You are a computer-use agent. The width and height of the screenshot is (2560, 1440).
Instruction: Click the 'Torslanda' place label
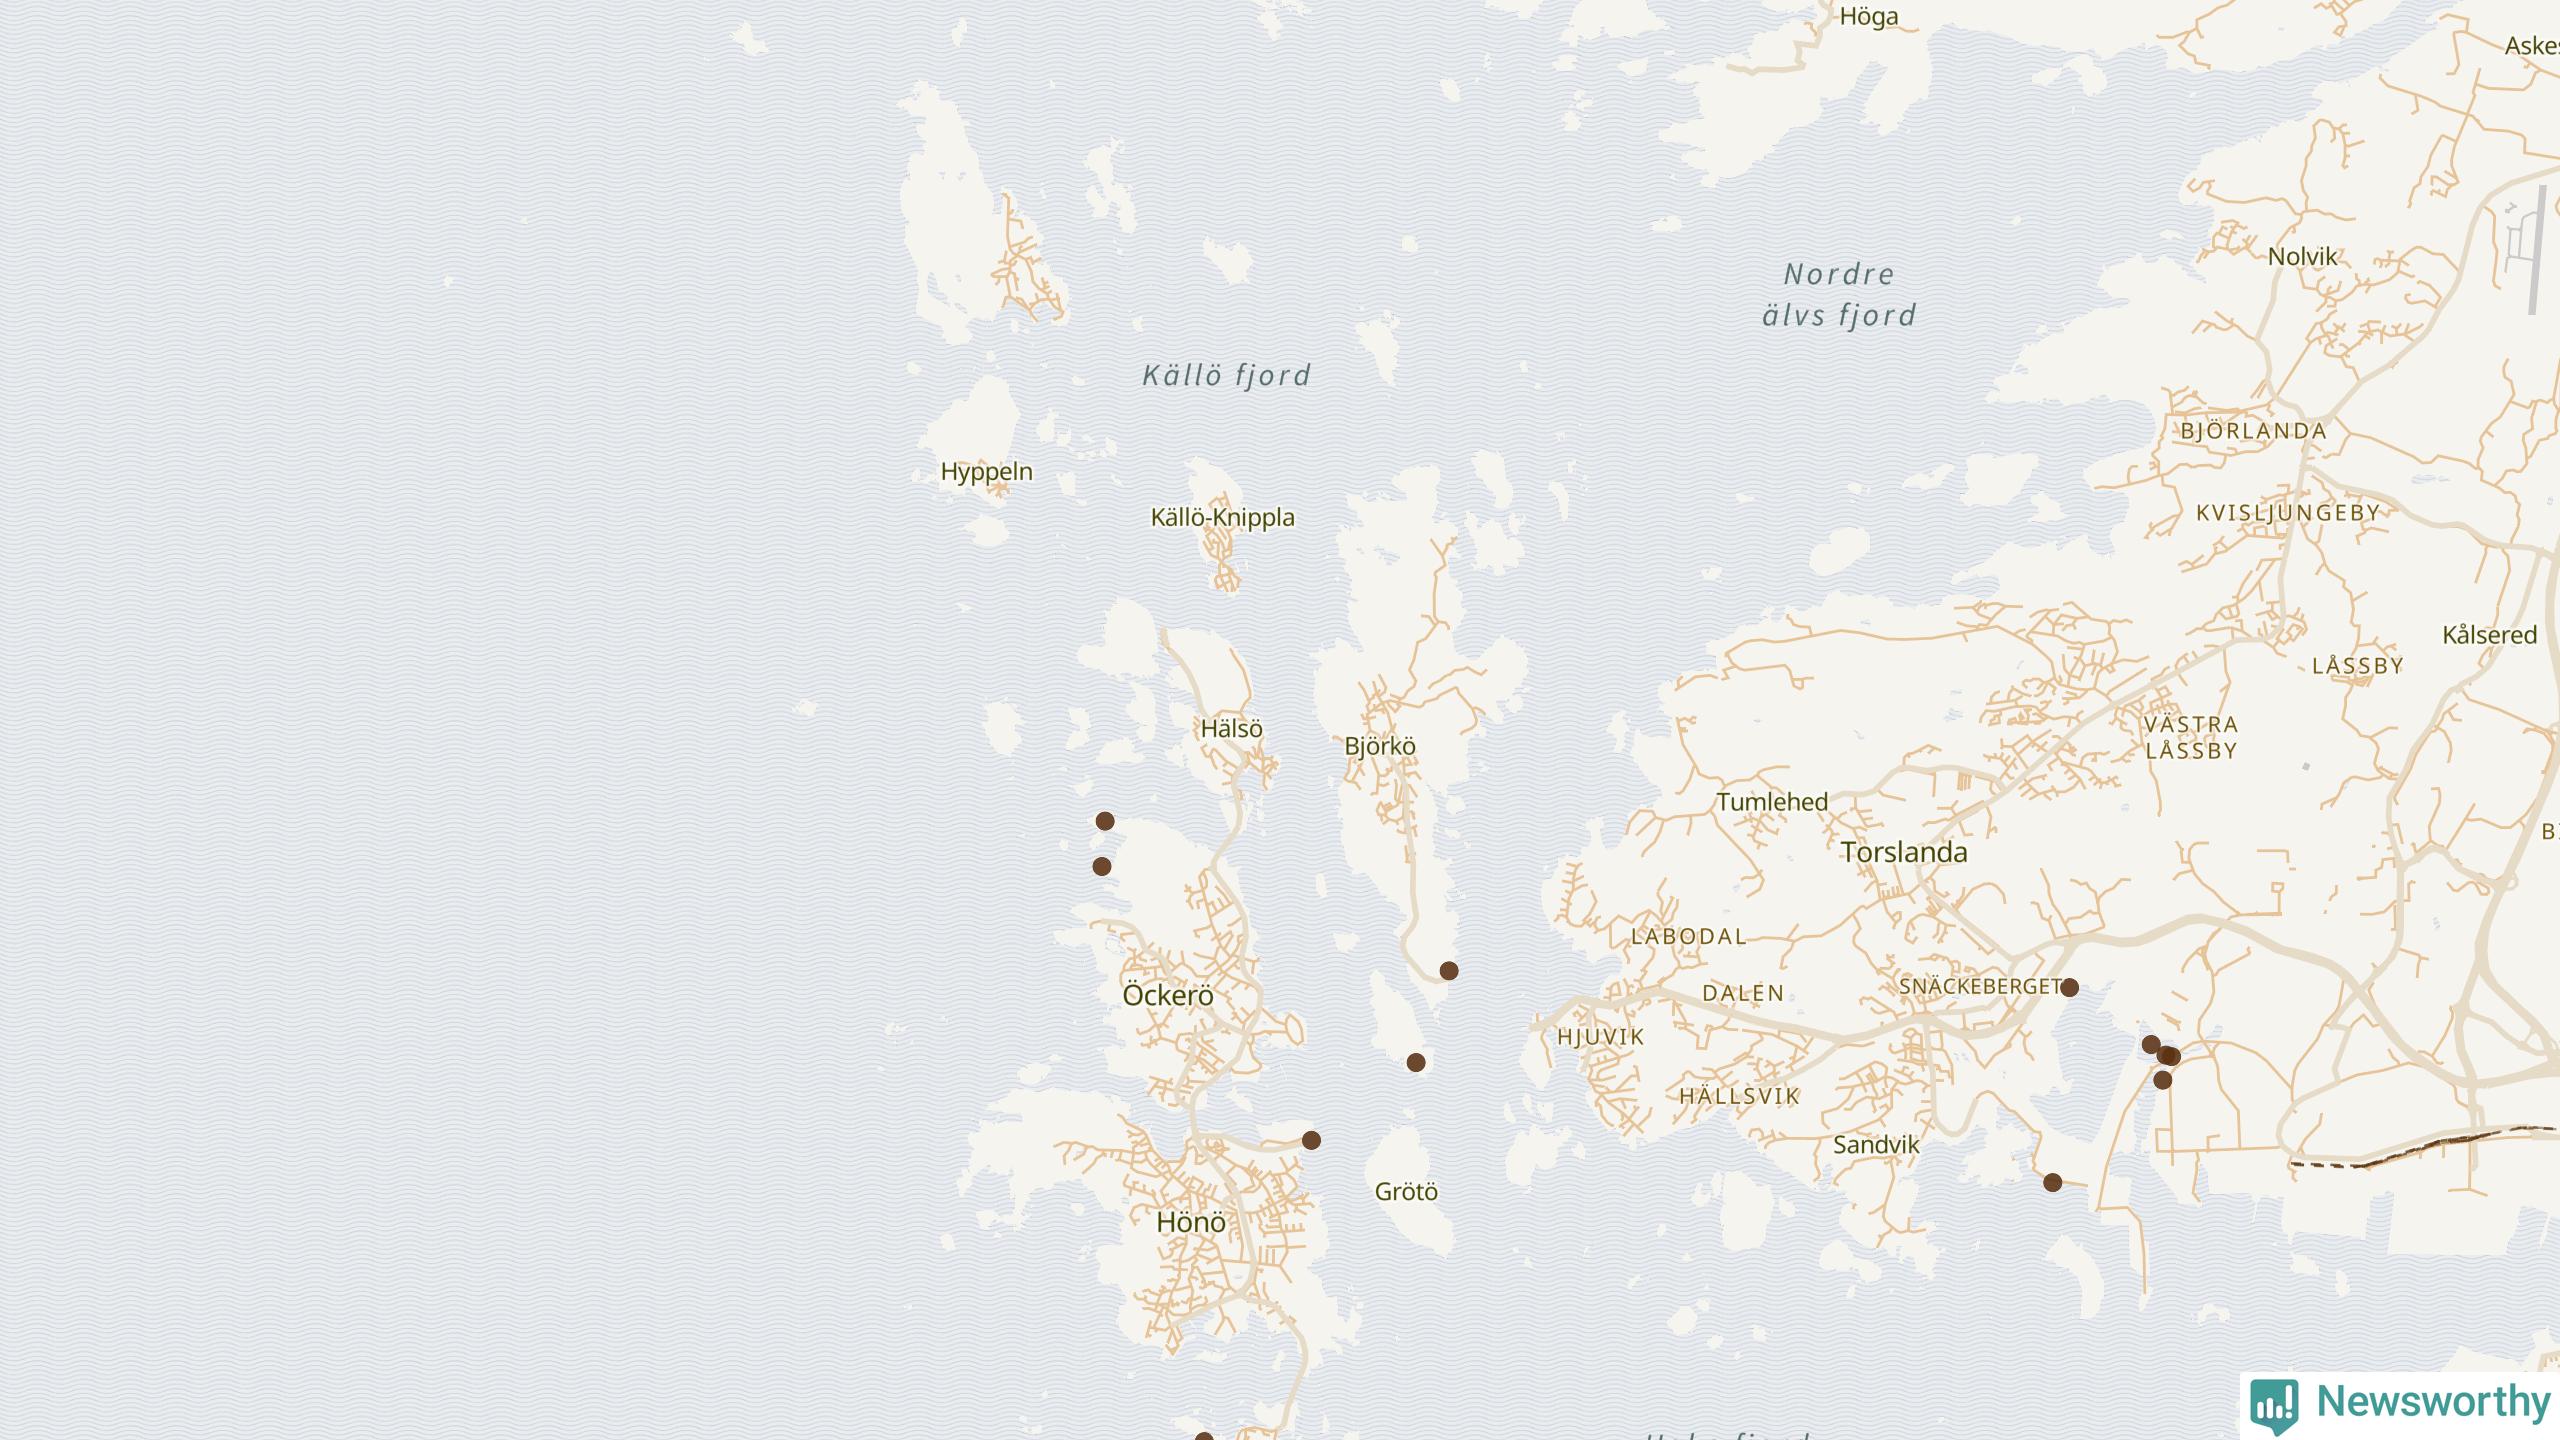[x=1904, y=853]
